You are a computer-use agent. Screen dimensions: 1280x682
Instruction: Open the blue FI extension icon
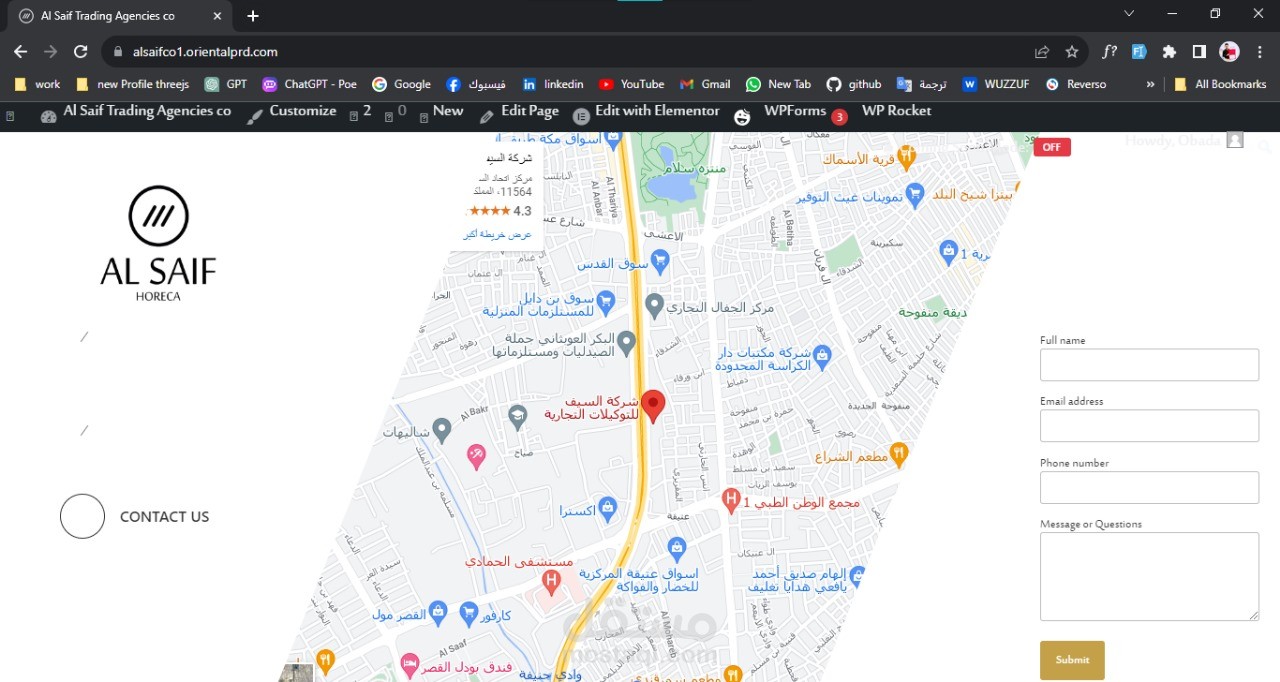pyautogui.click(x=1139, y=52)
